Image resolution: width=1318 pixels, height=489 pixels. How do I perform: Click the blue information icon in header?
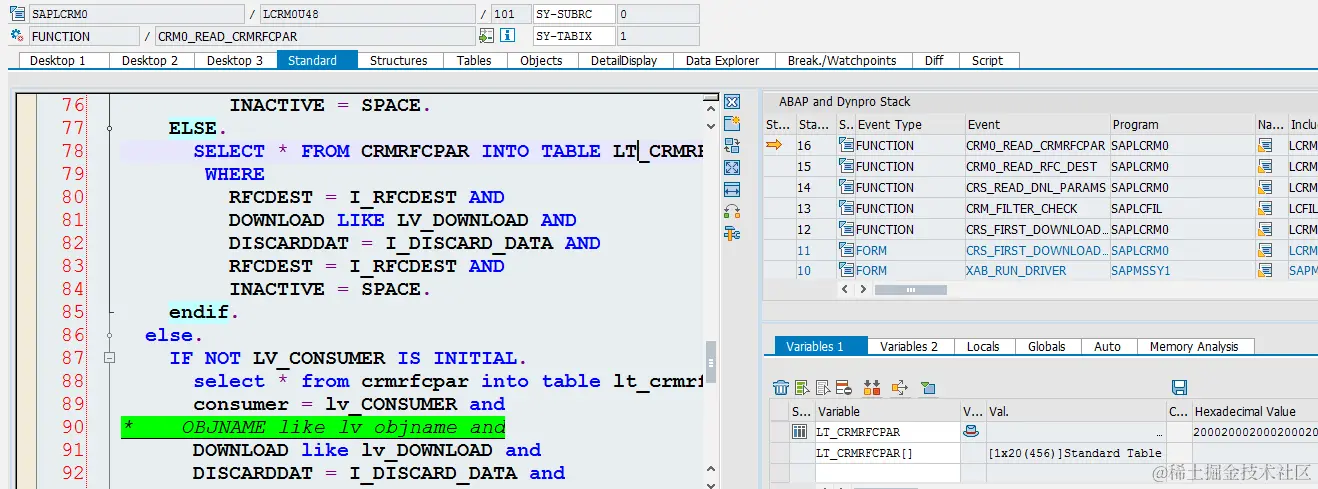coord(507,36)
